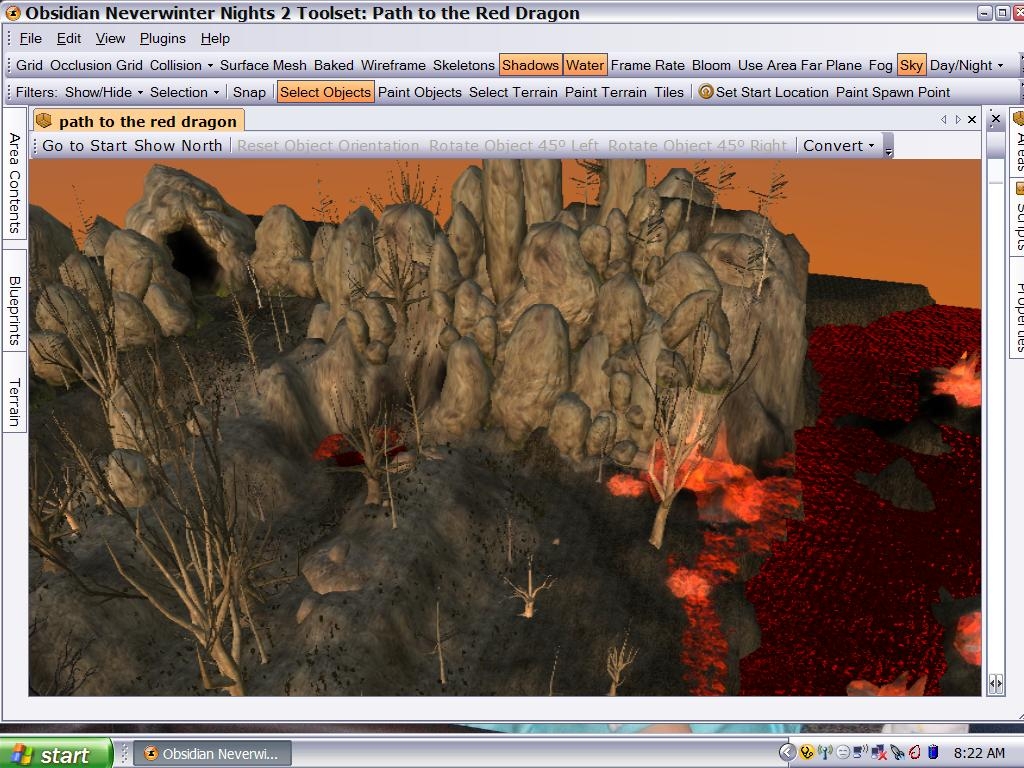This screenshot has width=1024, height=768.
Task: Open the Day/Night dropdown
Action: [966, 65]
